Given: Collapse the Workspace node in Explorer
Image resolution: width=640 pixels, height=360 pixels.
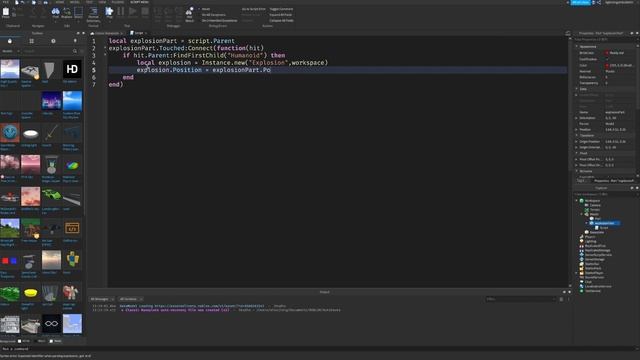Looking at the screenshot, I should pyautogui.click(x=577, y=201).
